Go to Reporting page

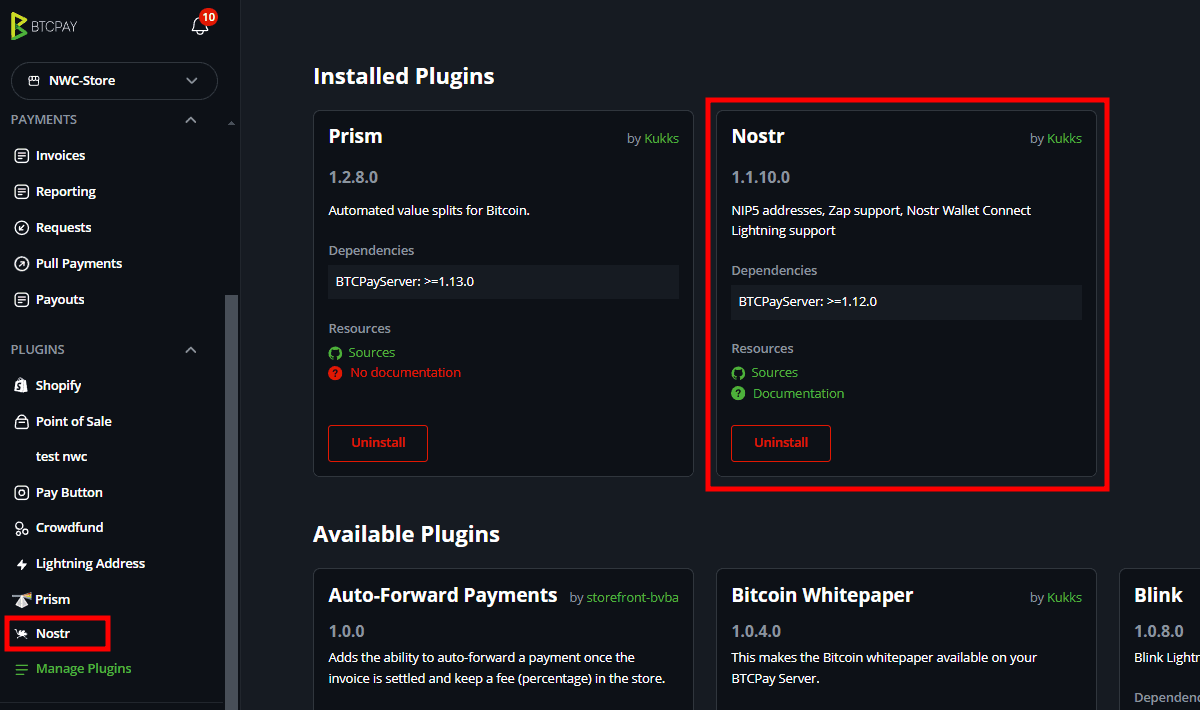(66, 192)
